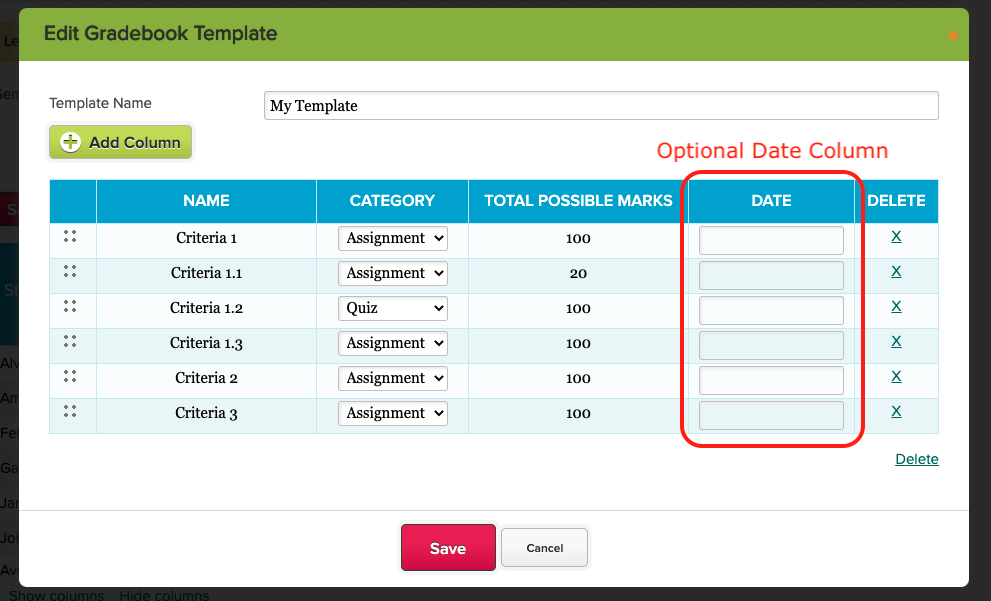
Task: Click total marks 100 for Criteria 3
Action: [x=578, y=414]
